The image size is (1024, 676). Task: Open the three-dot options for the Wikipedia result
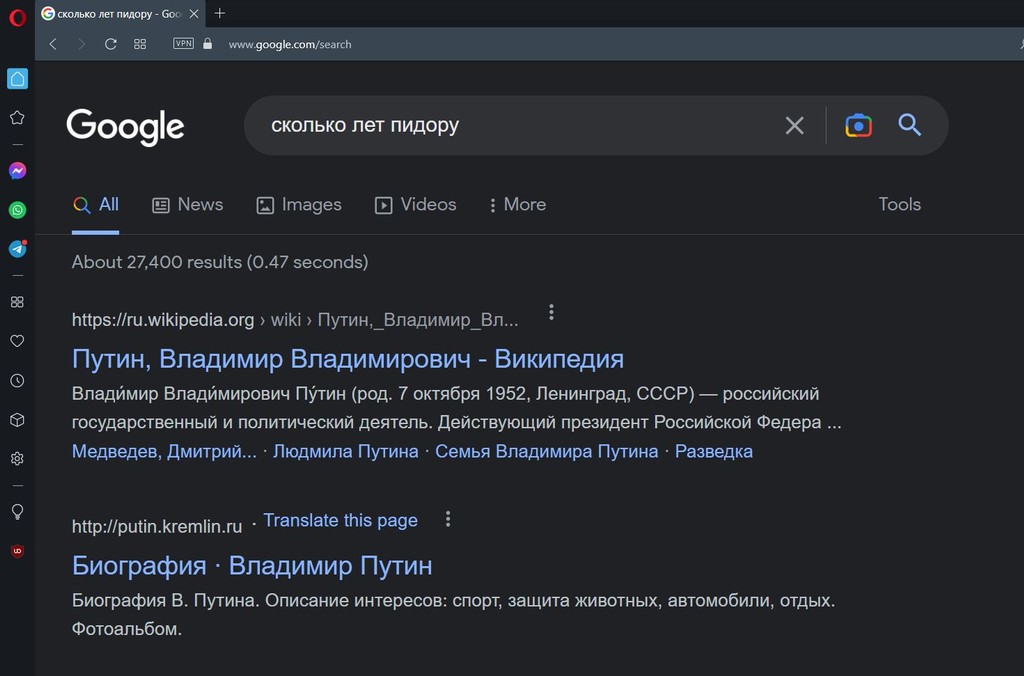click(x=551, y=311)
